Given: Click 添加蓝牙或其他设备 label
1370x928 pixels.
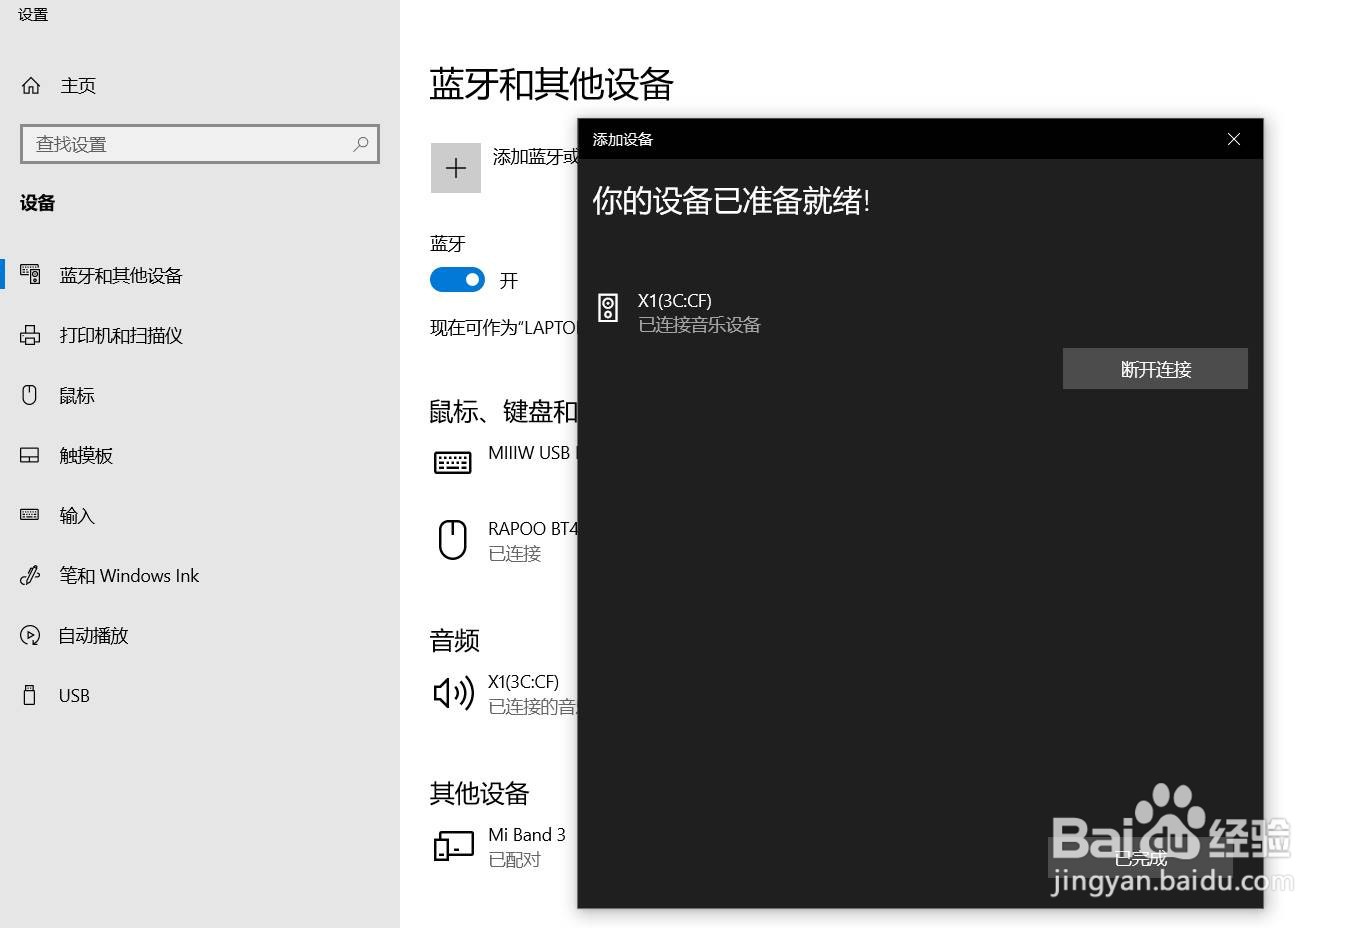Looking at the screenshot, I should pyautogui.click(x=535, y=157).
